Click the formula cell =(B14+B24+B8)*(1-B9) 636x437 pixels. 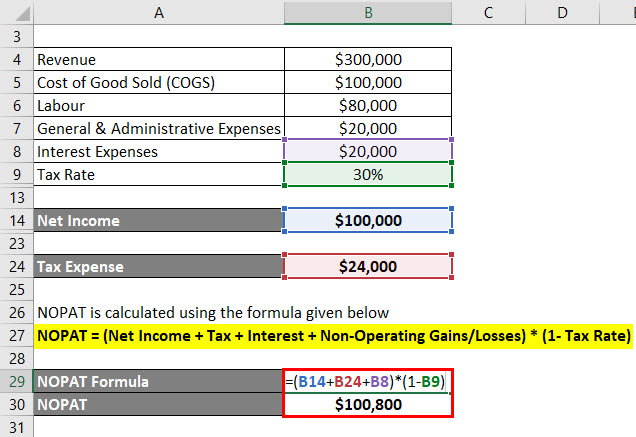click(368, 382)
